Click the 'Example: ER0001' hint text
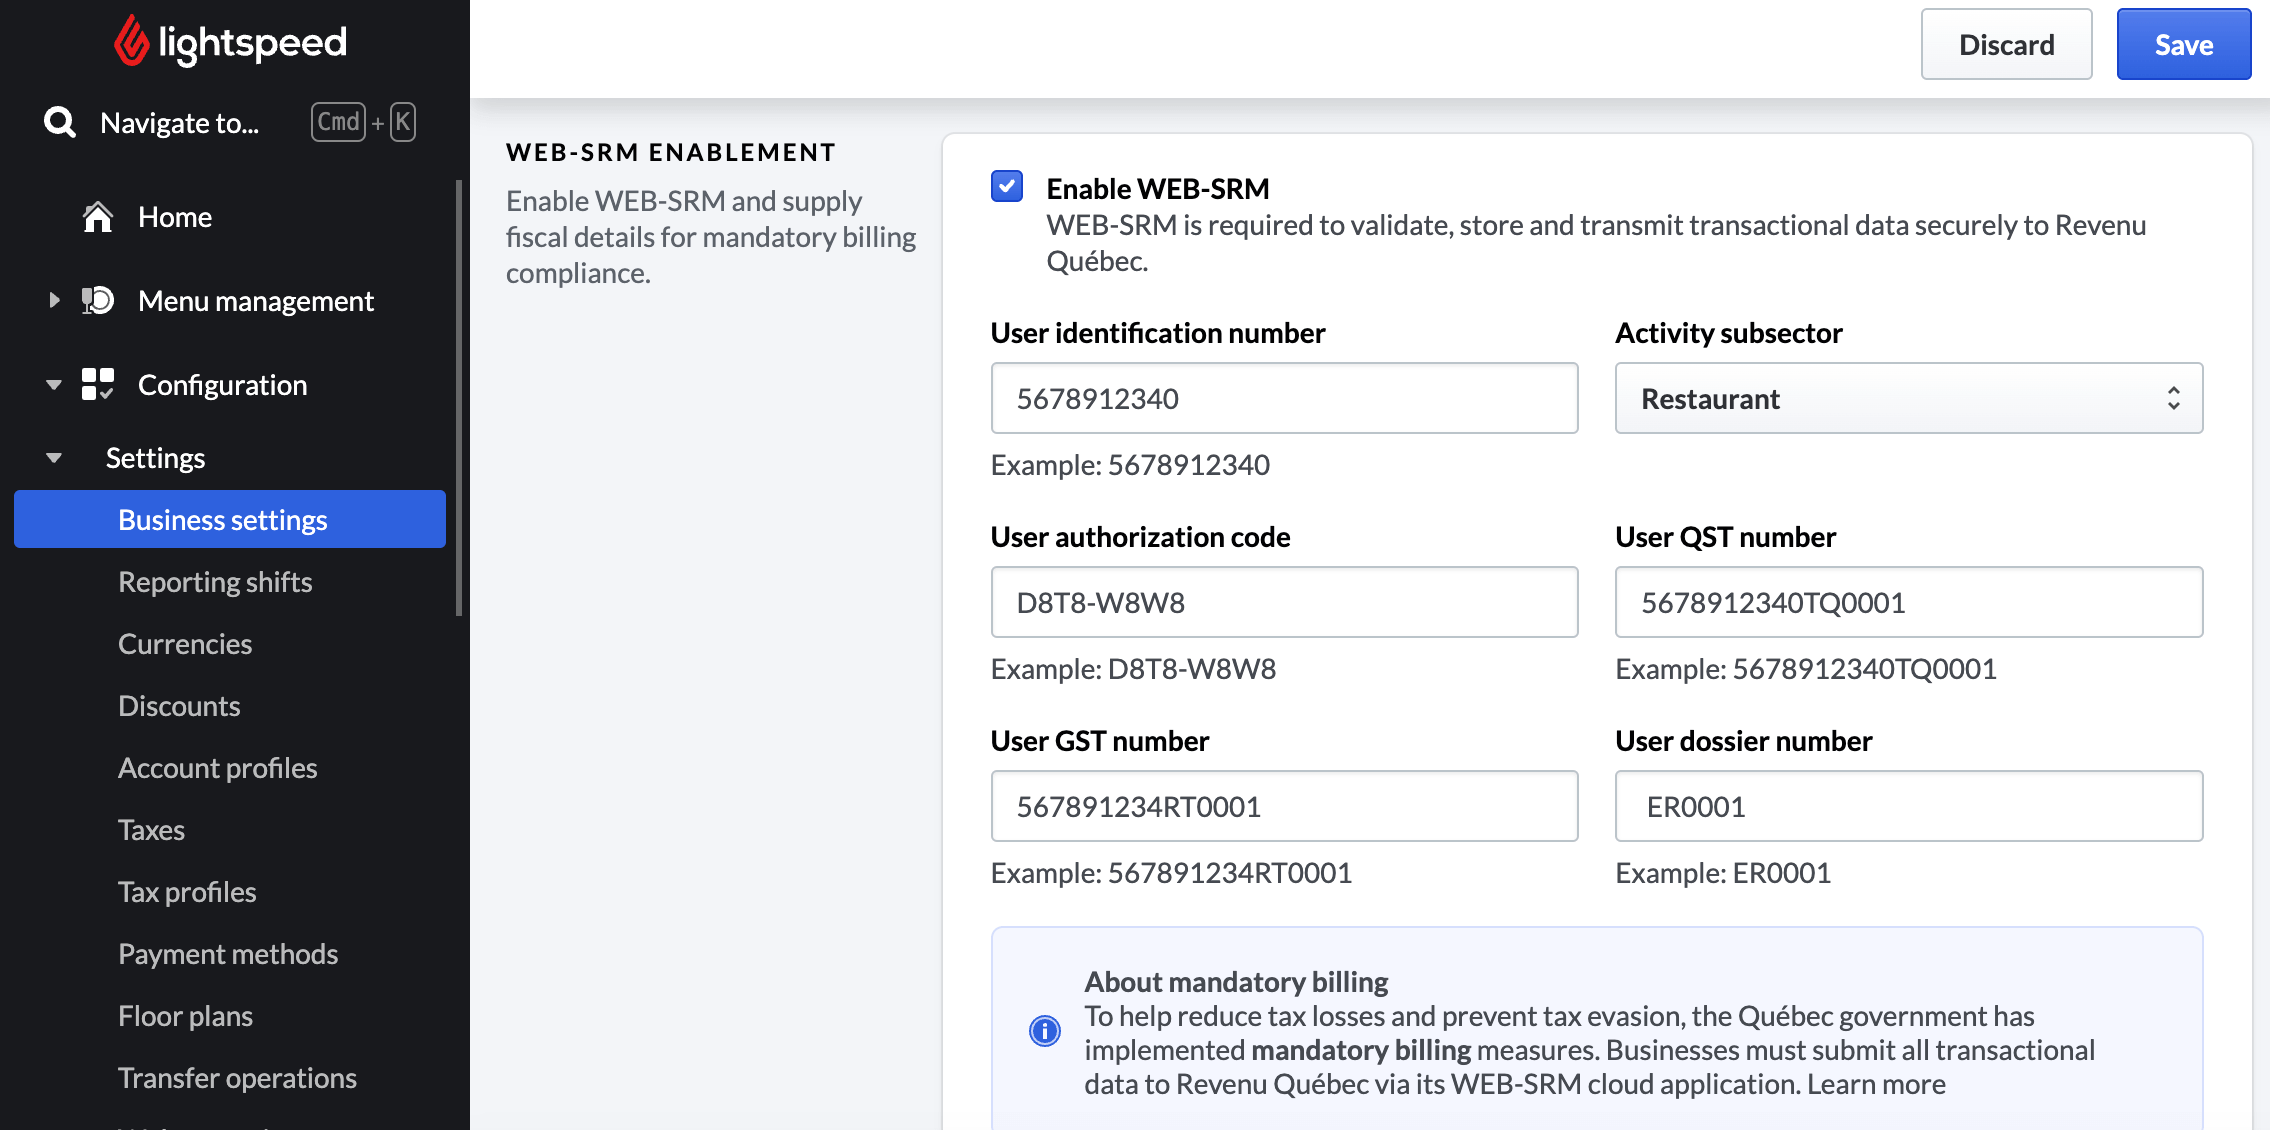The width and height of the screenshot is (2270, 1130). point(1723,873)
